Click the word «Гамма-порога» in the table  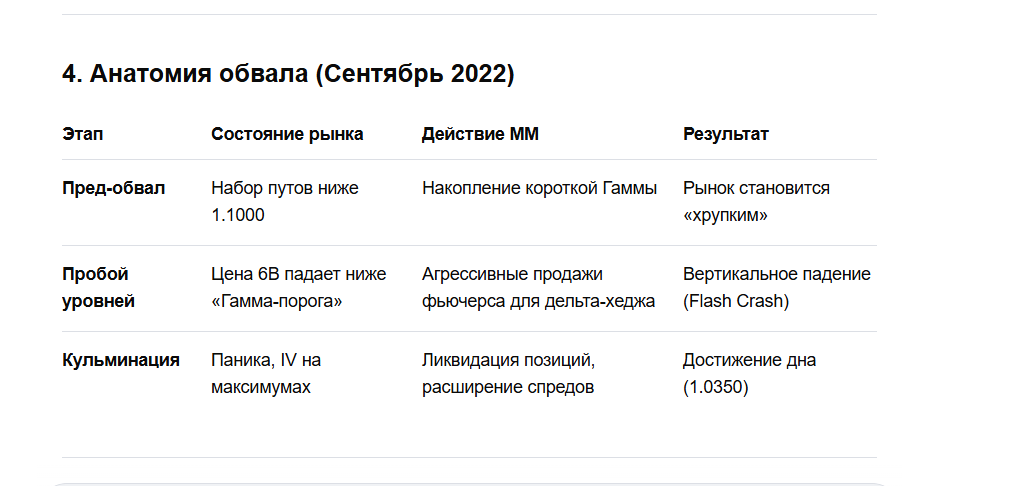click(277, 301)
